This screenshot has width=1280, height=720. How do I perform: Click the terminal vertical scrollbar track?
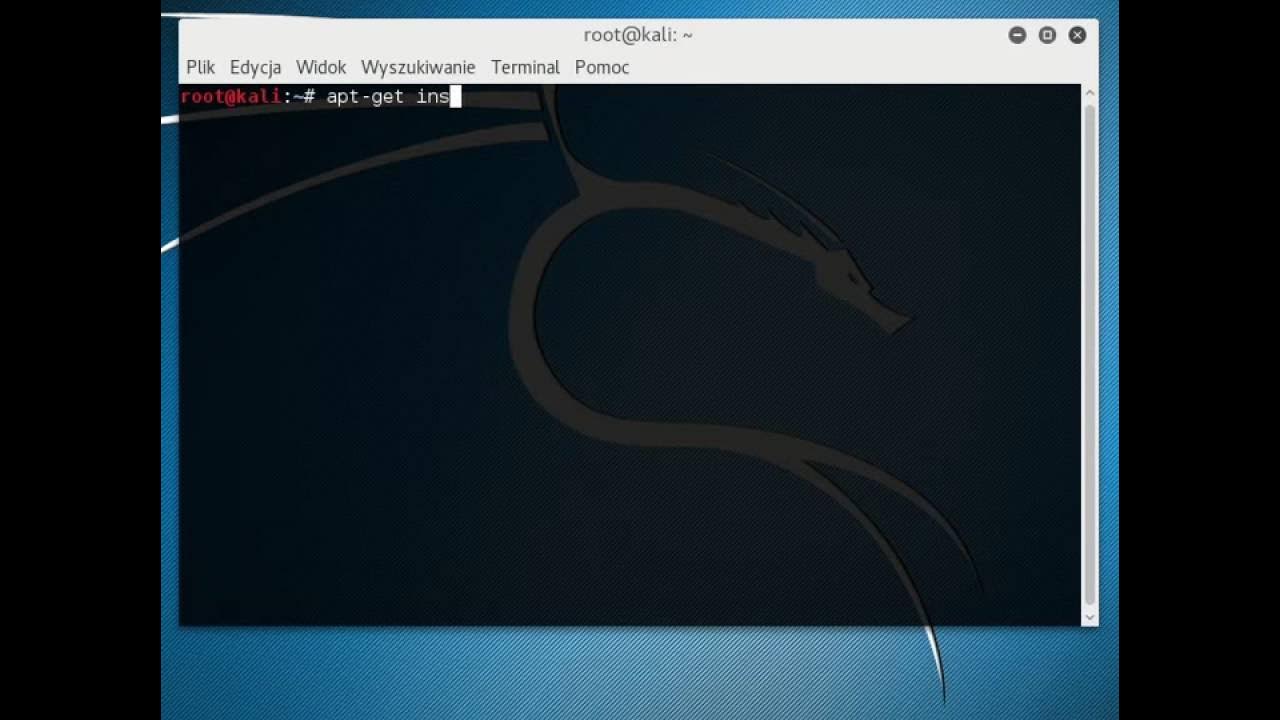click(x=1090, y=355)
